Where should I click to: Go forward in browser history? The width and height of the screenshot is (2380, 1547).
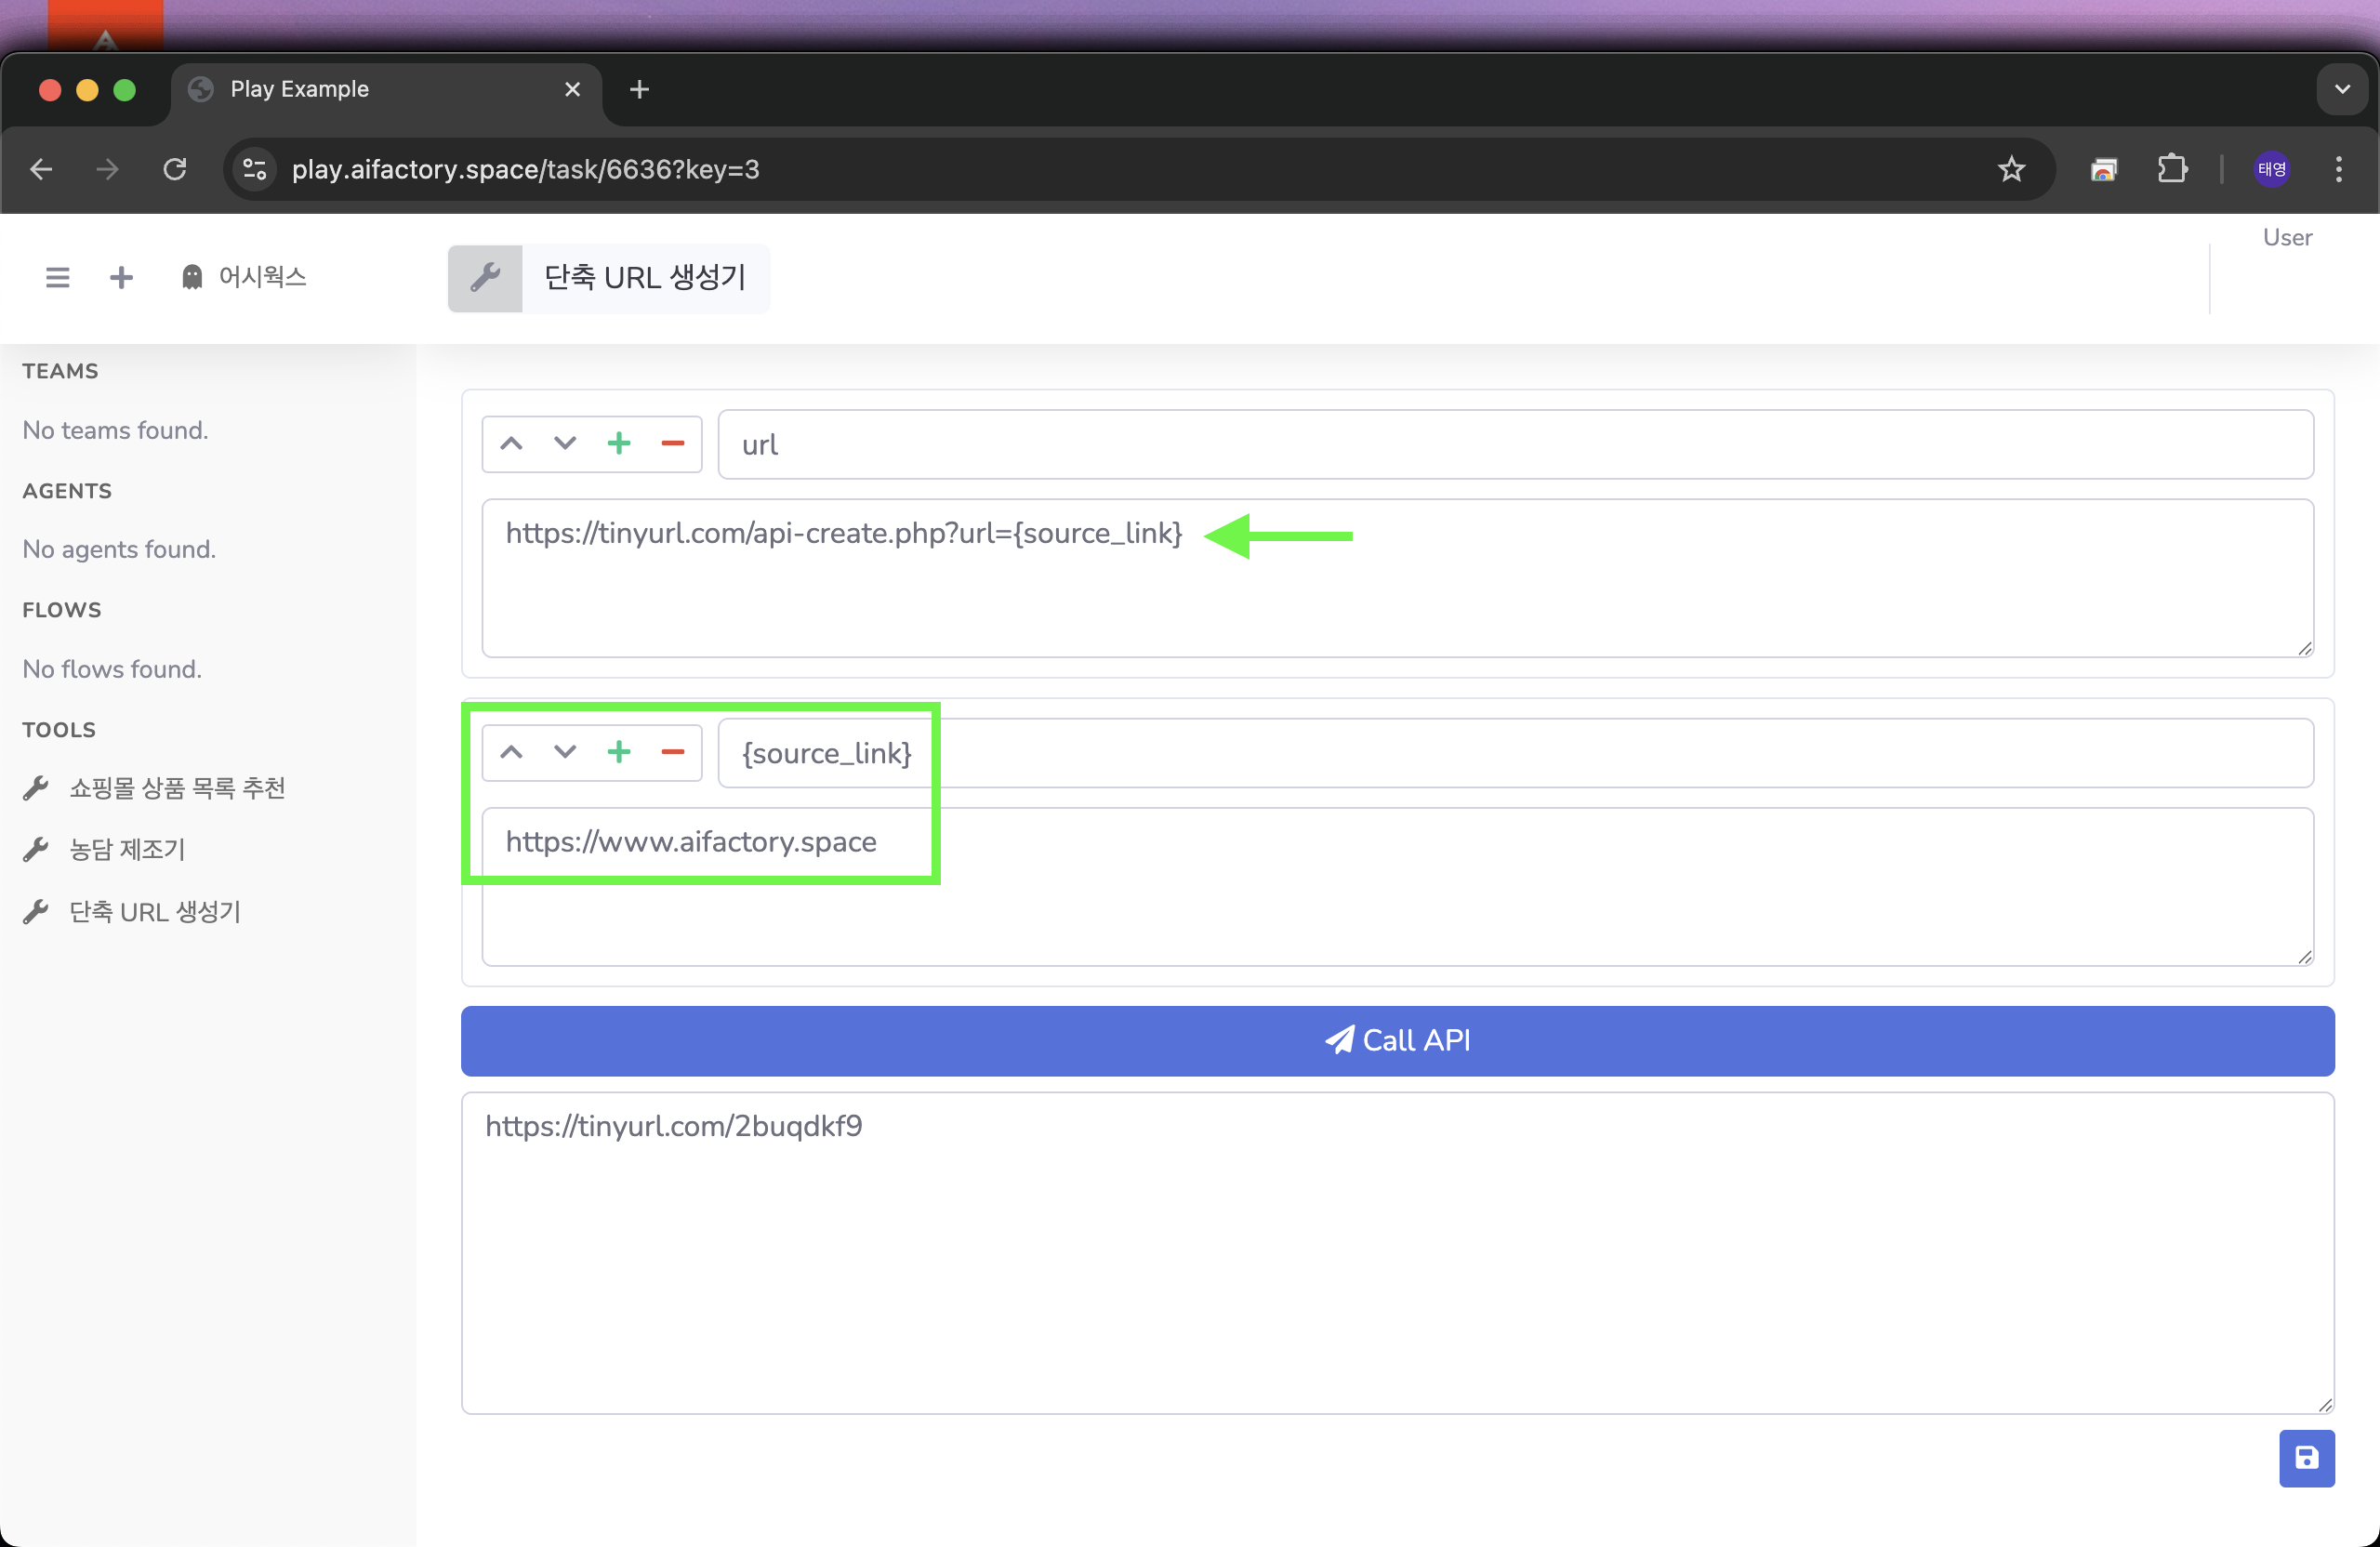(107, 169)
